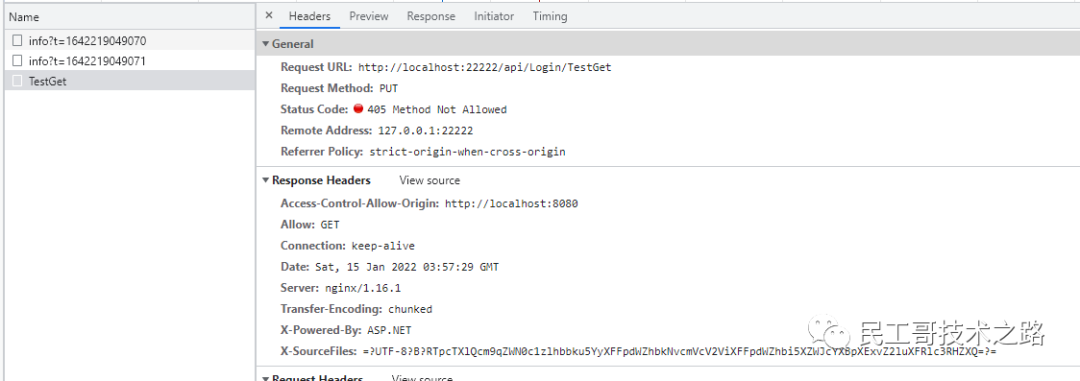1080x381 pixels.
Task: Click the Allow GET header value
Action: (x=330, y=225)
